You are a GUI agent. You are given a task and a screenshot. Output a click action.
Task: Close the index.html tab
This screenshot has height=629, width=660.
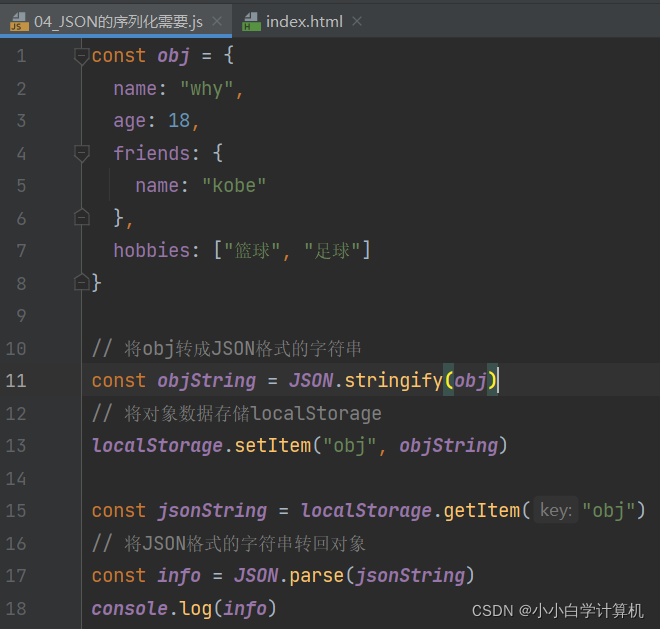click(357, 21)
